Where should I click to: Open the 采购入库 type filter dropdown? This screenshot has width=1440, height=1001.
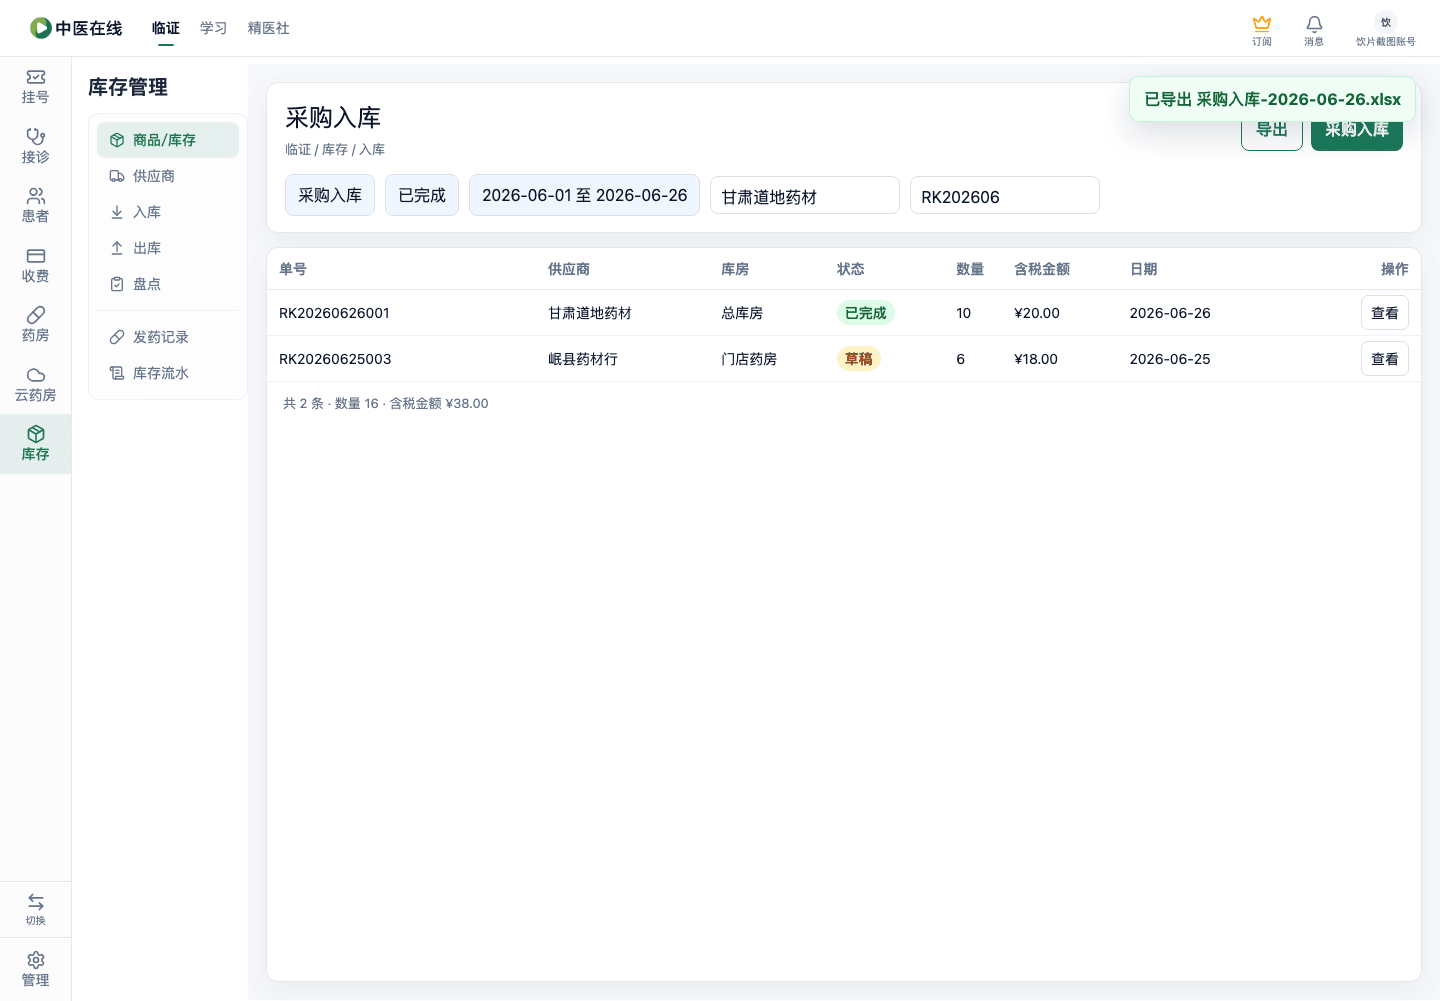click(330, 195)
